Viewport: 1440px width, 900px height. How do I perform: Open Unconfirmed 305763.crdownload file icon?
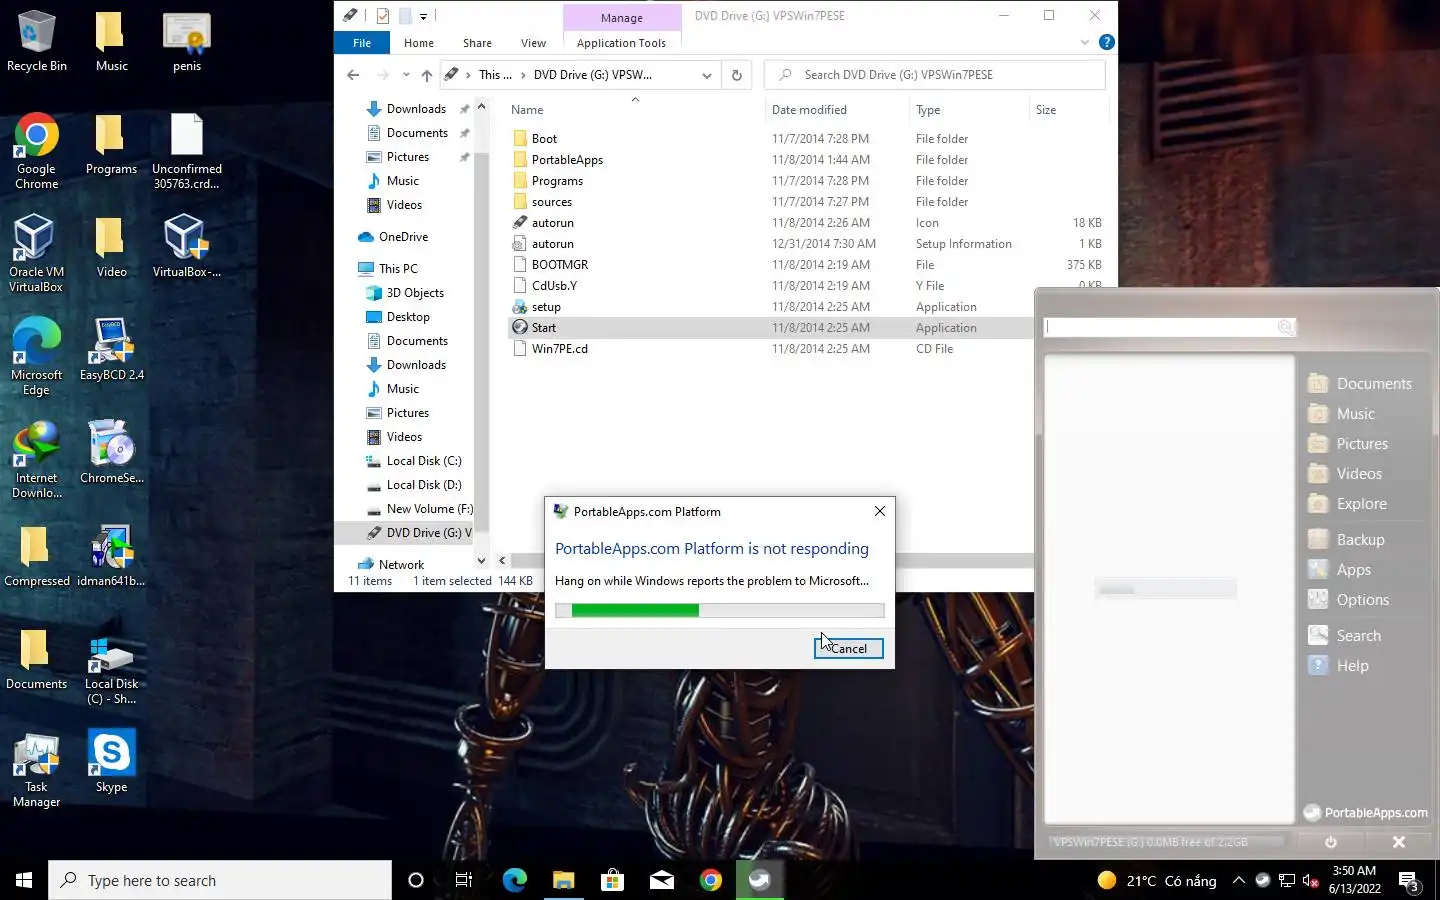(x=187, y=151)
